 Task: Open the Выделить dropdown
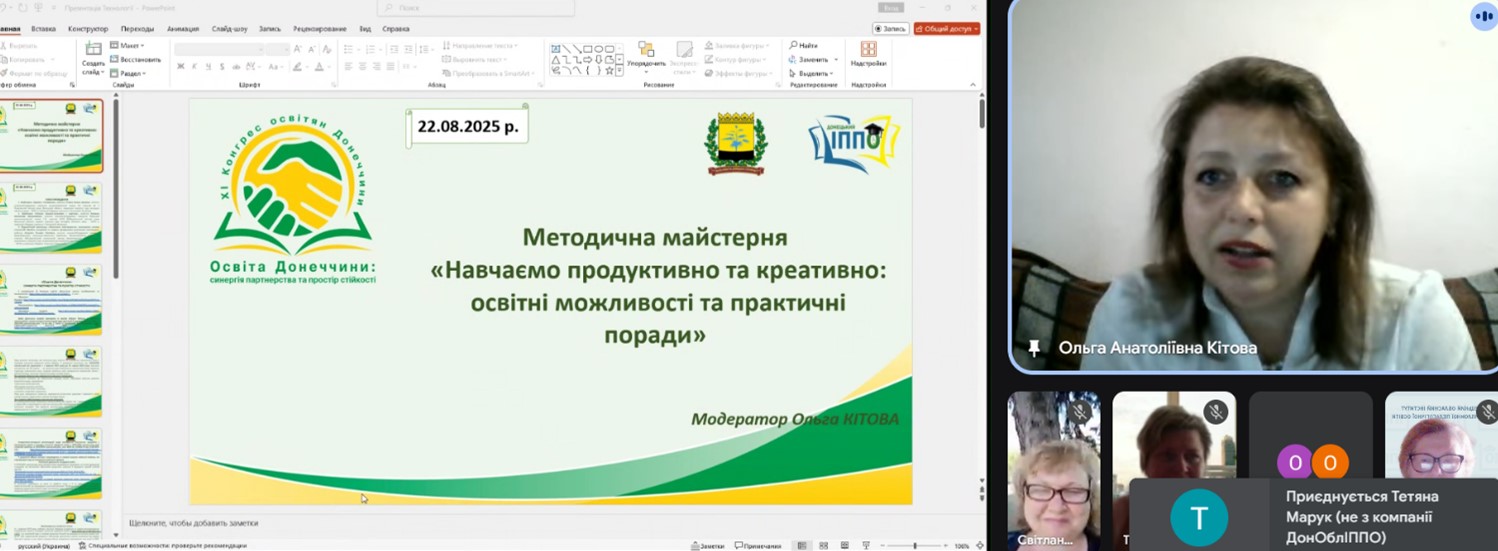(811, 73)
